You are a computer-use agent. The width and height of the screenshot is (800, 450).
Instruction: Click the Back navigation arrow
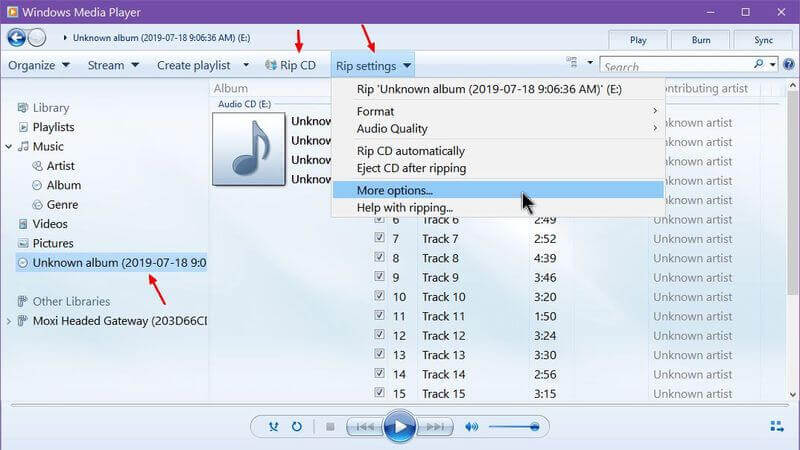tap(16, 38)
